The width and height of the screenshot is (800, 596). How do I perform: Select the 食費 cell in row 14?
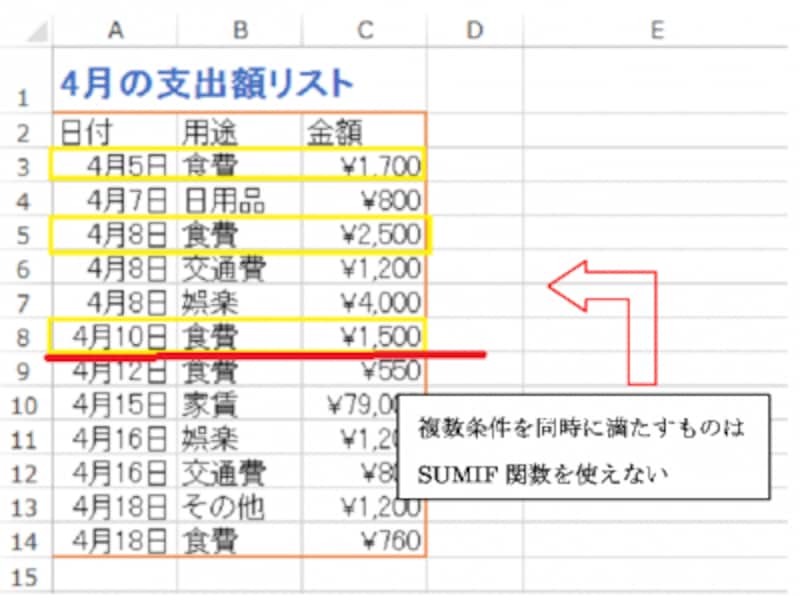(240, 540)
